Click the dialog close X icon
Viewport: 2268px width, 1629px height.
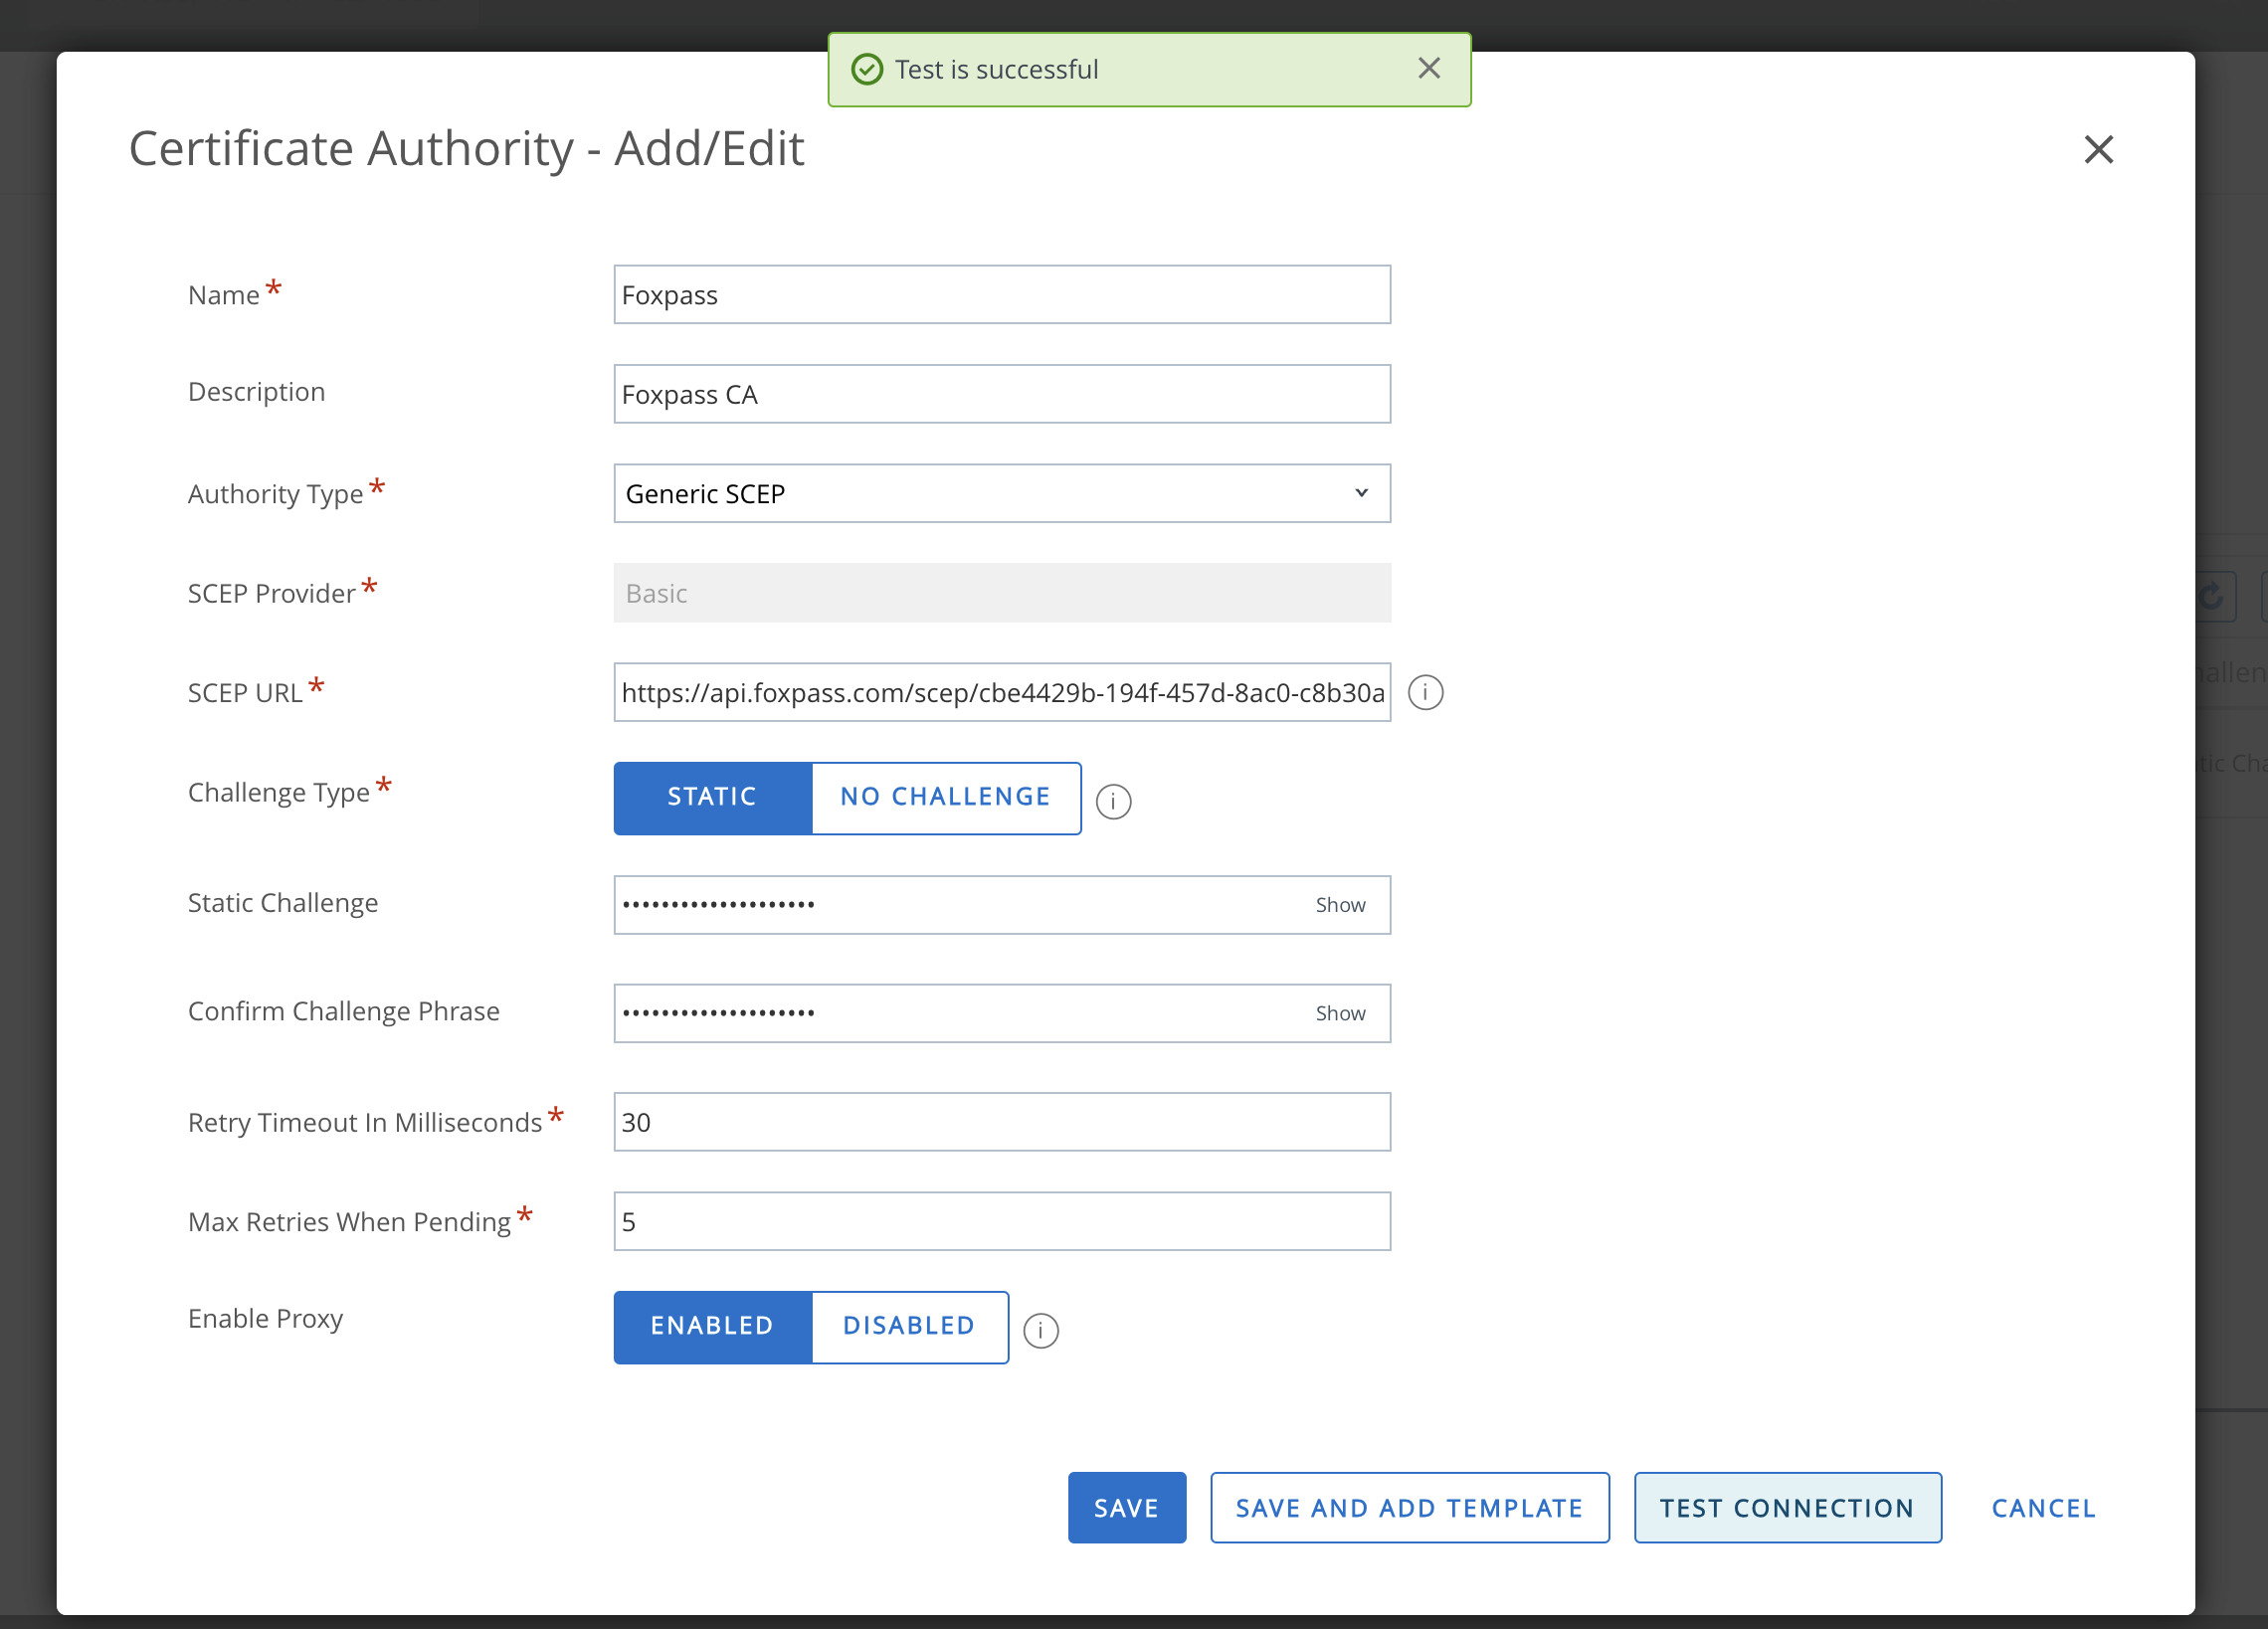pos(2099,150)
